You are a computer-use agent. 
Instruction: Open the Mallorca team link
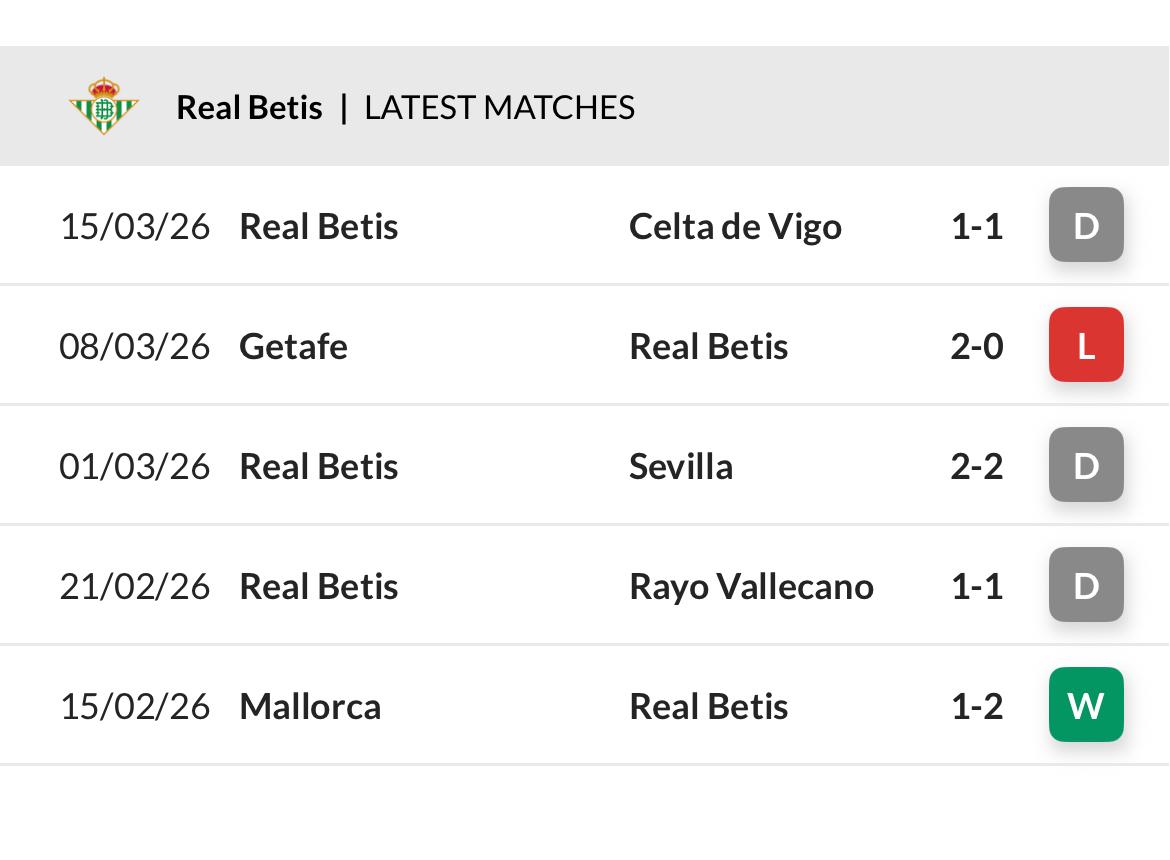[310, 707]
